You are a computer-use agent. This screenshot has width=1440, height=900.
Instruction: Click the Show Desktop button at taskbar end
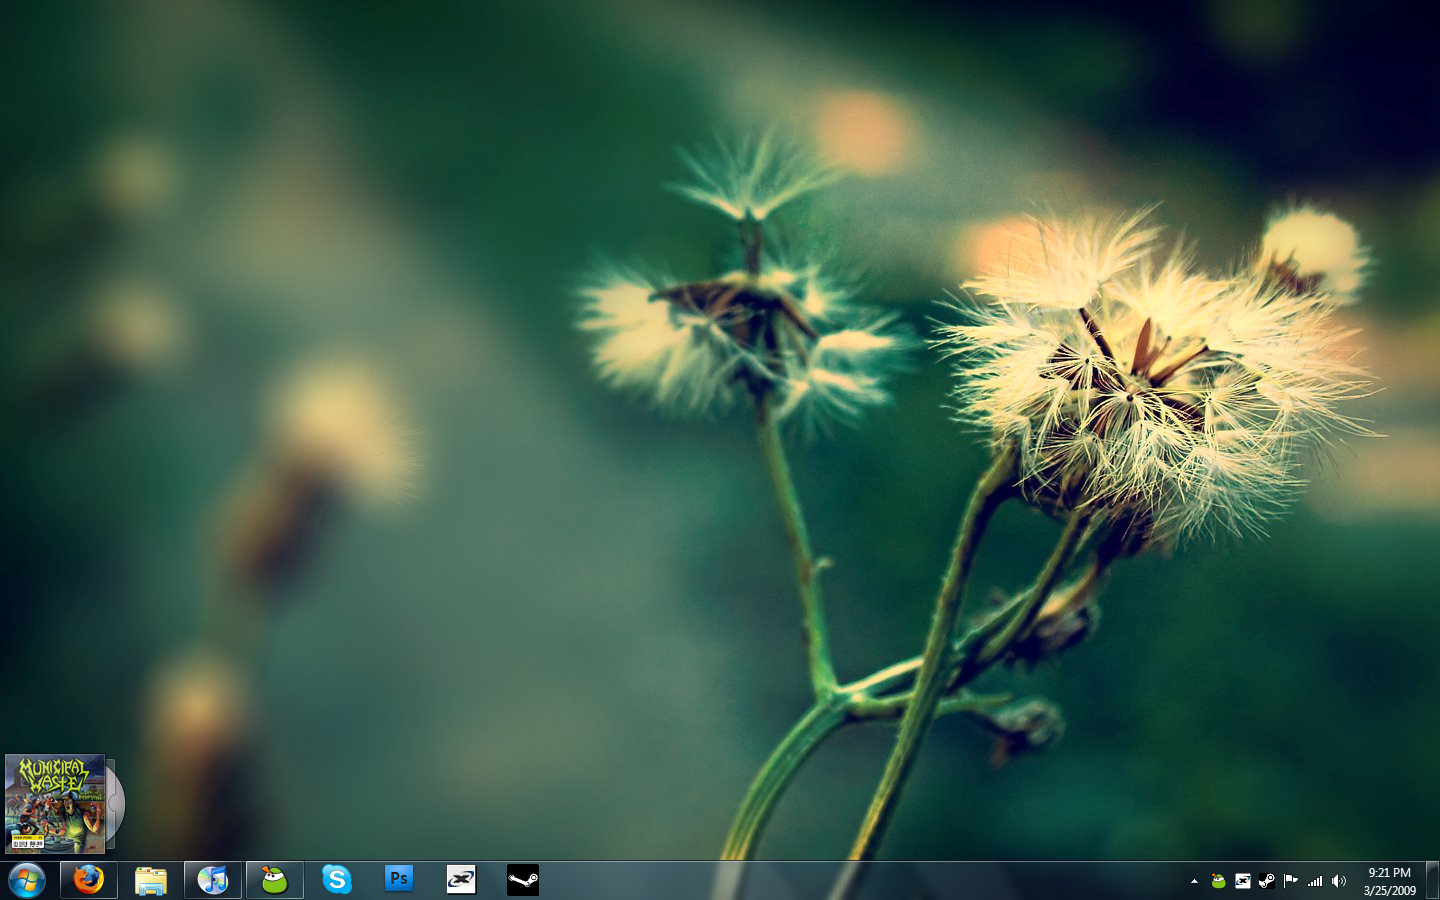(x=1432, y=880)
